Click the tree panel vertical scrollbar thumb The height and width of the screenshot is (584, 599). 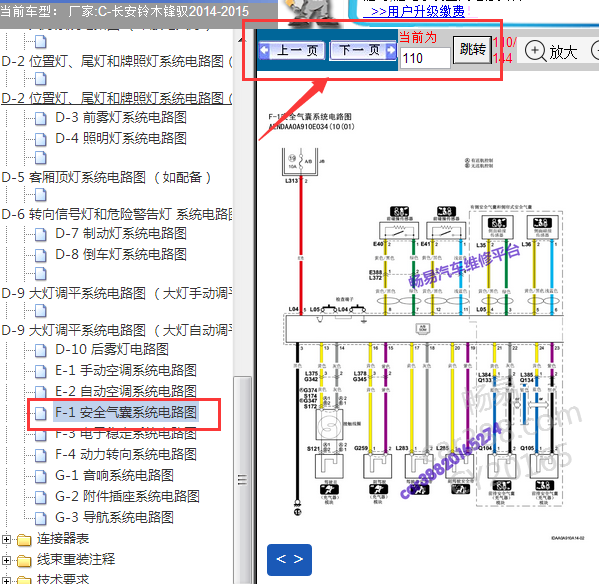[242, 480]
